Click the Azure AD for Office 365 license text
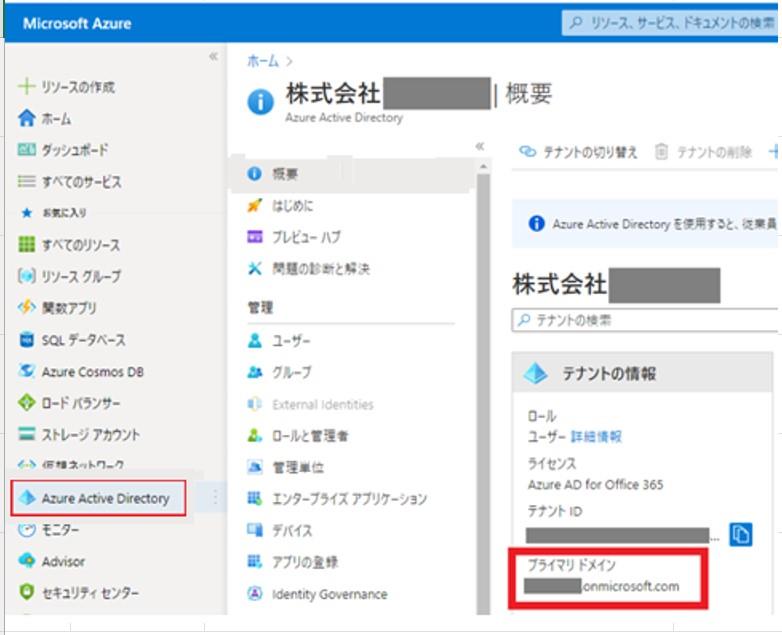Viewport: 782px width, 635px height. (x=595, y=484)
